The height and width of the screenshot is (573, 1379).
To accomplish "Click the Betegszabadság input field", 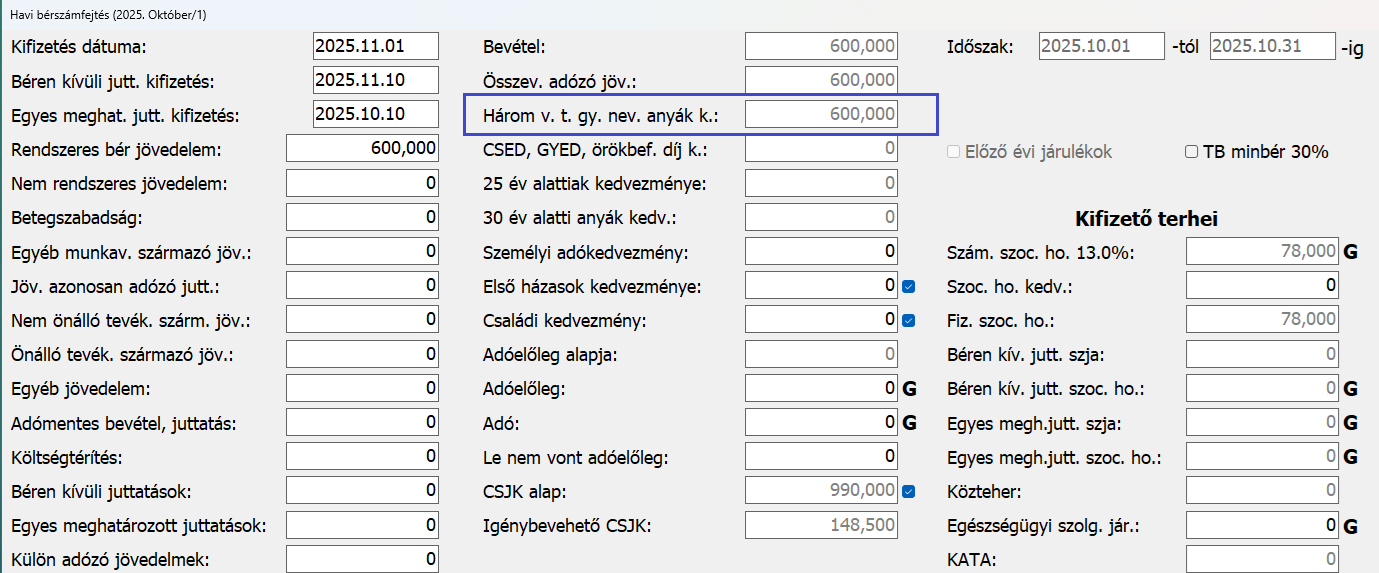I will (362, 217).
